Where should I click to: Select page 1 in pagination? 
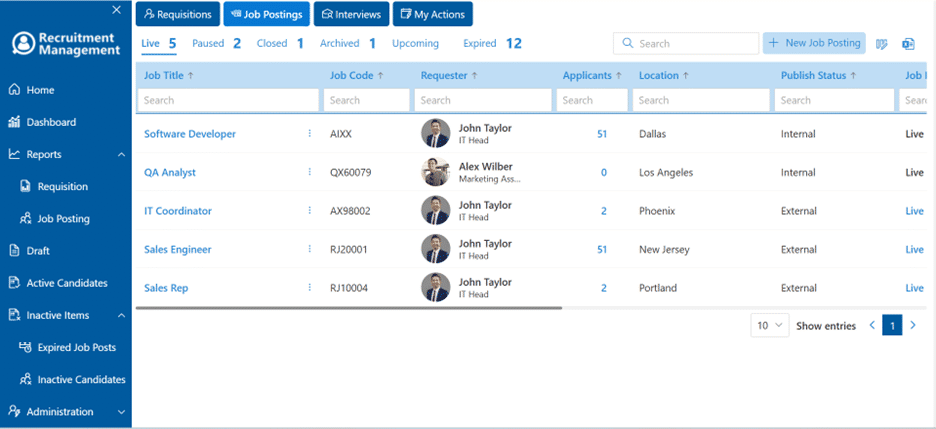892,326
